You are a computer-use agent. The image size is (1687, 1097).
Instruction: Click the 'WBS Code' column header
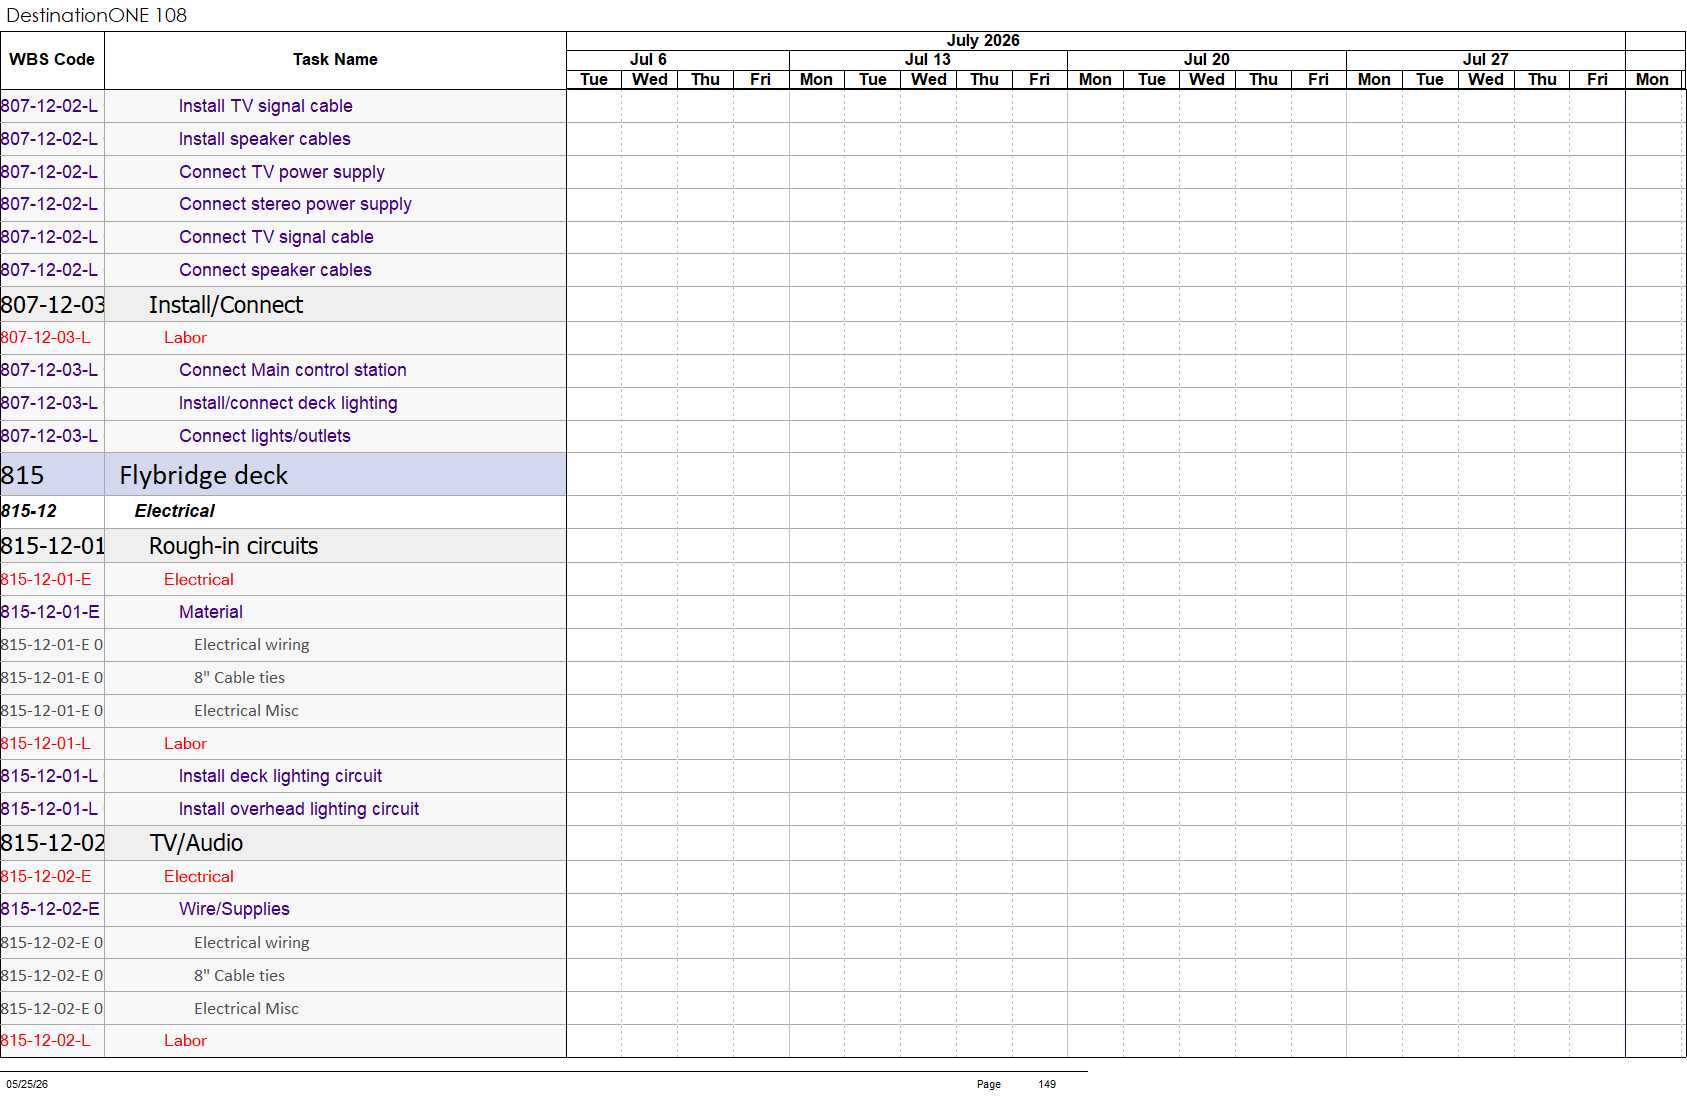tap(52, 60)
